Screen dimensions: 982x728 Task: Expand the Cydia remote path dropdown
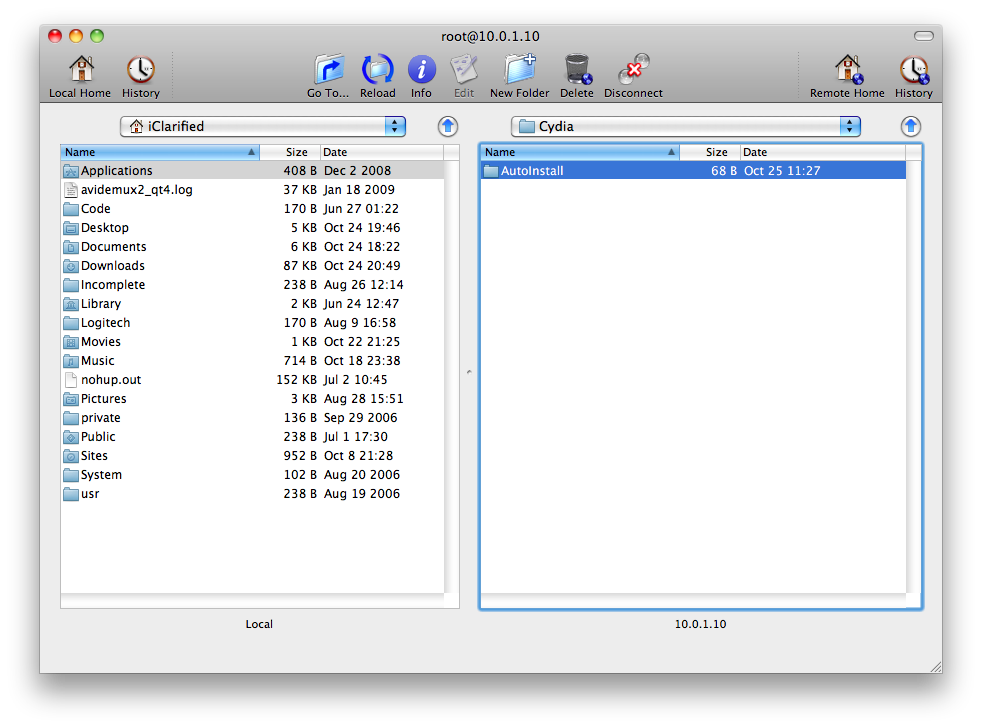pos(849,126)
